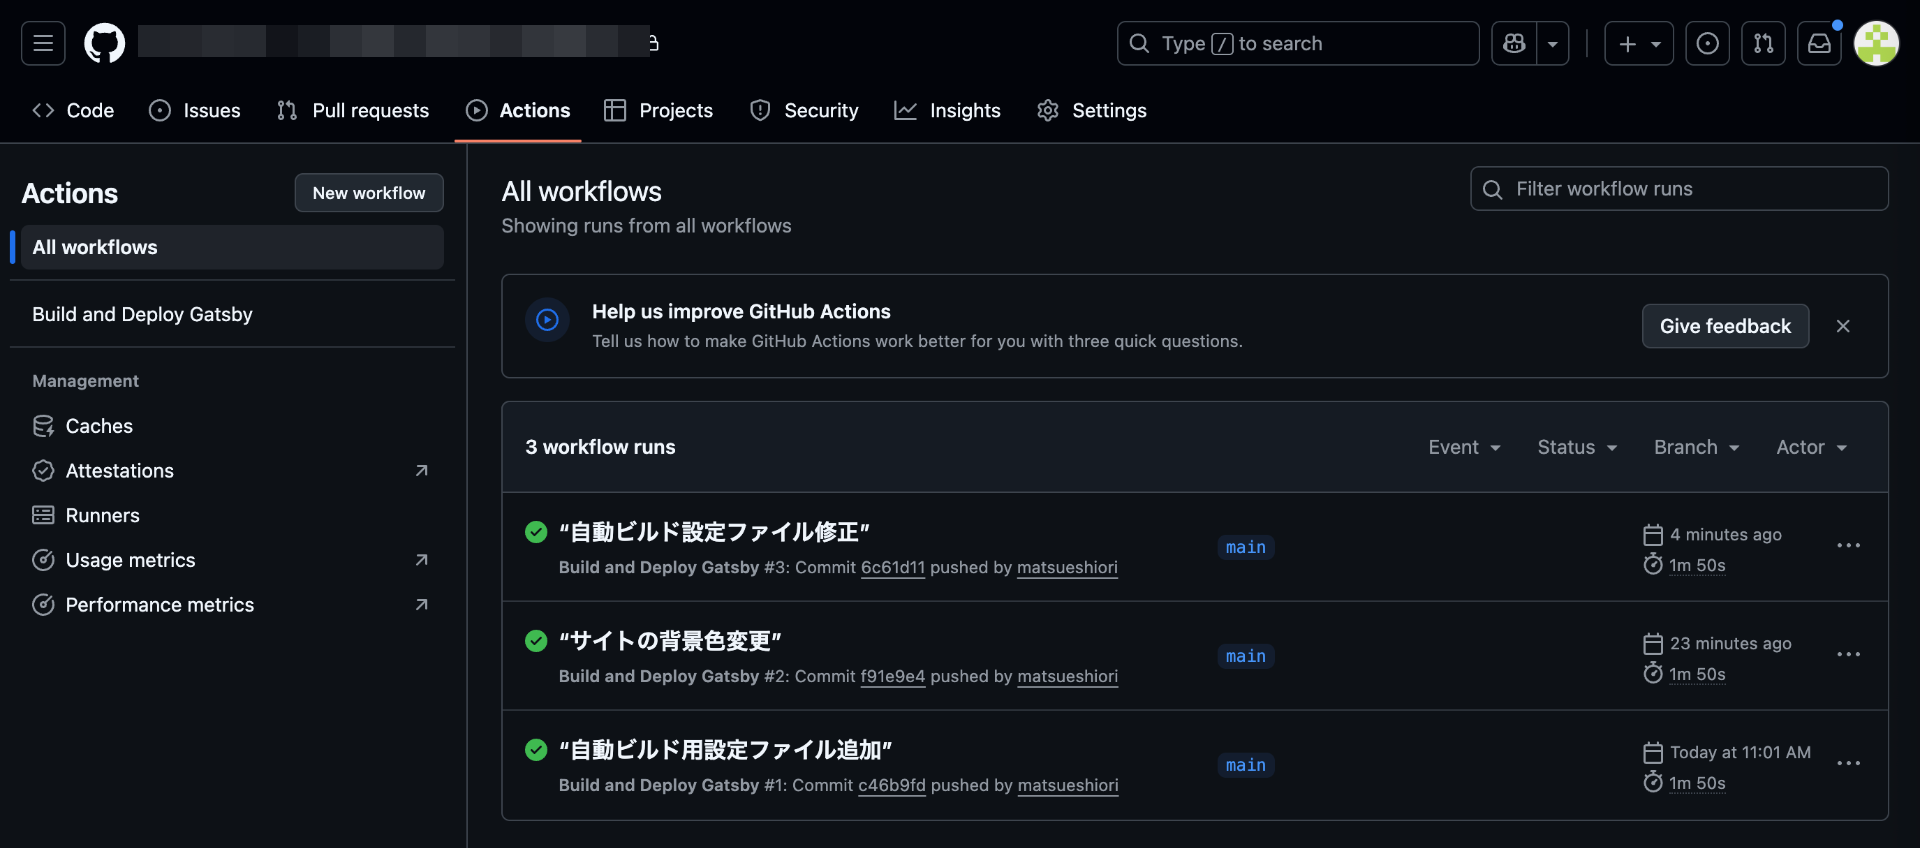The height and width of the screenshot is (848, 1920).
Task: Open commit f91e9e4 link
Action: [x=893, y=676]
